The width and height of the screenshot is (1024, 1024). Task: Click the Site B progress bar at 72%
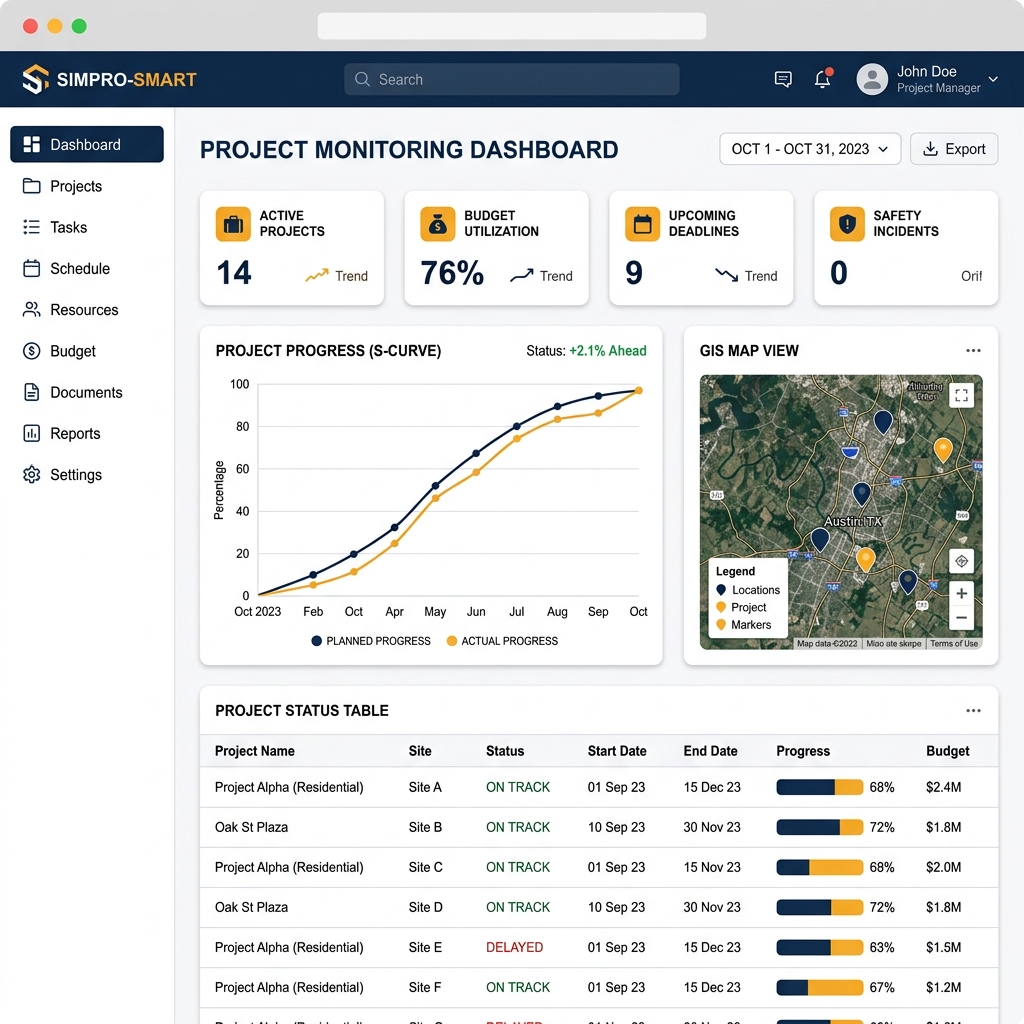[x=820, y=827]
